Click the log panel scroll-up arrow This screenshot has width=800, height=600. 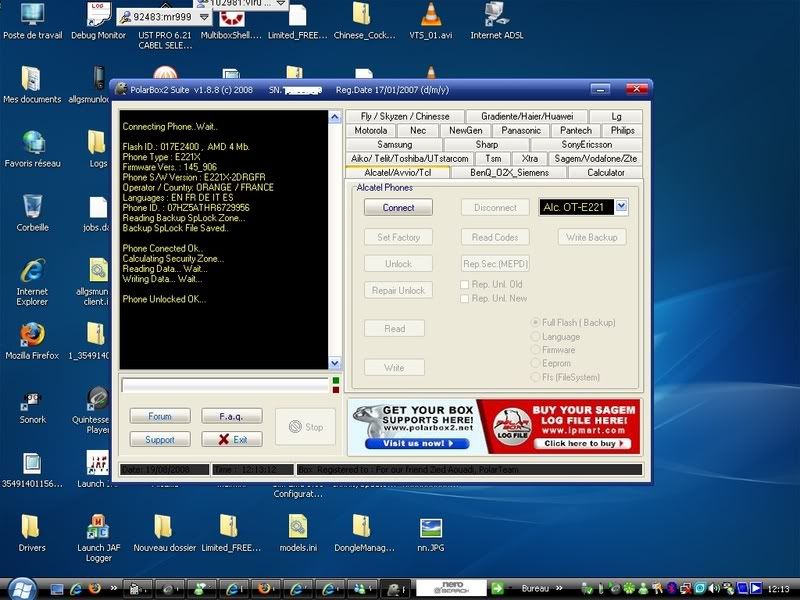click(x=335, y=117)
